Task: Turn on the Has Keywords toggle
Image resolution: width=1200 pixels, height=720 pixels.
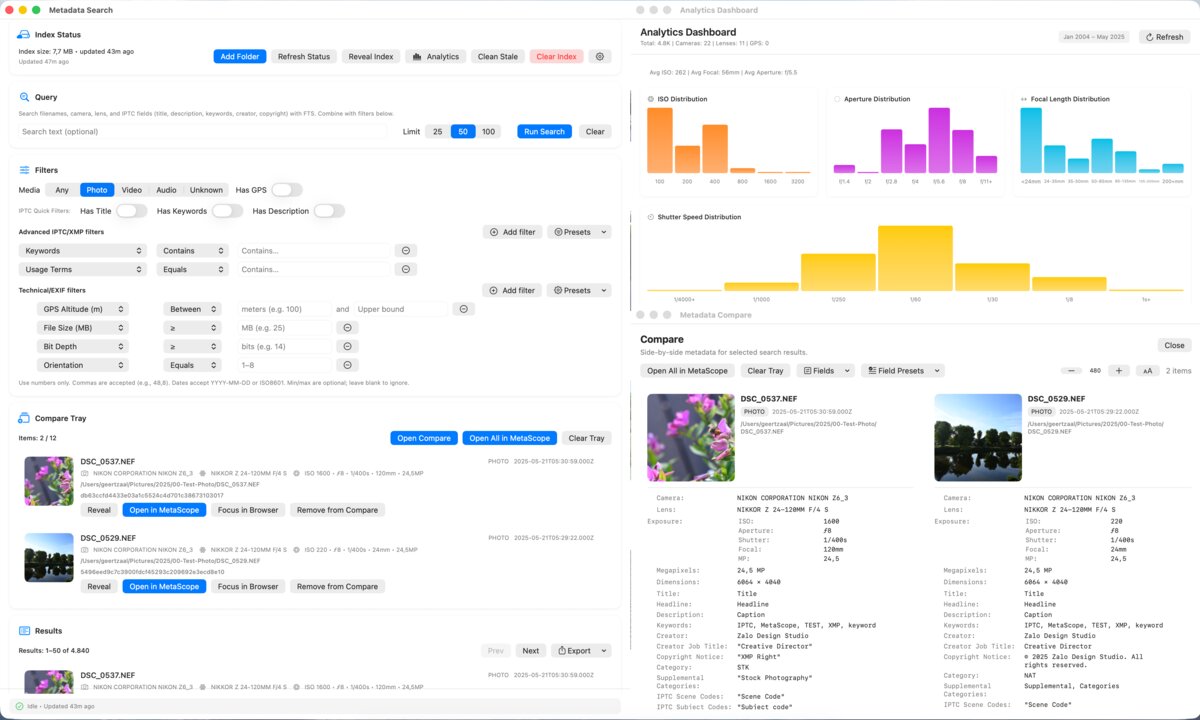Action: pyautogui.click(x=227, y=211)
